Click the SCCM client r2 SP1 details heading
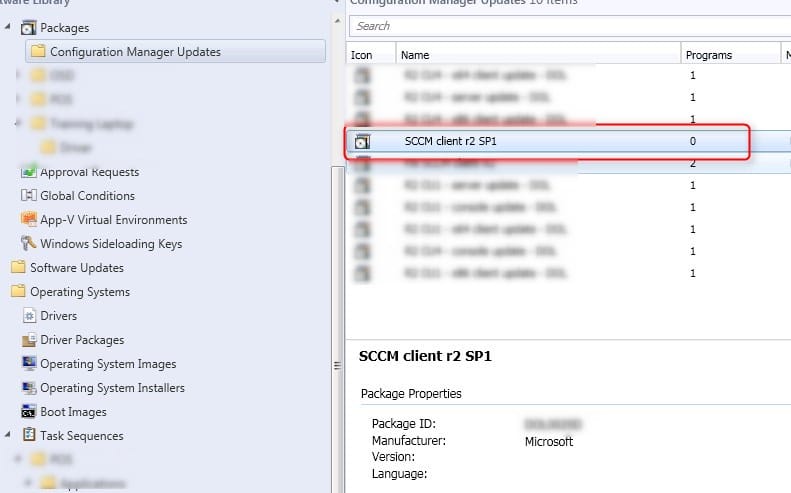 [x=425, y=356]
